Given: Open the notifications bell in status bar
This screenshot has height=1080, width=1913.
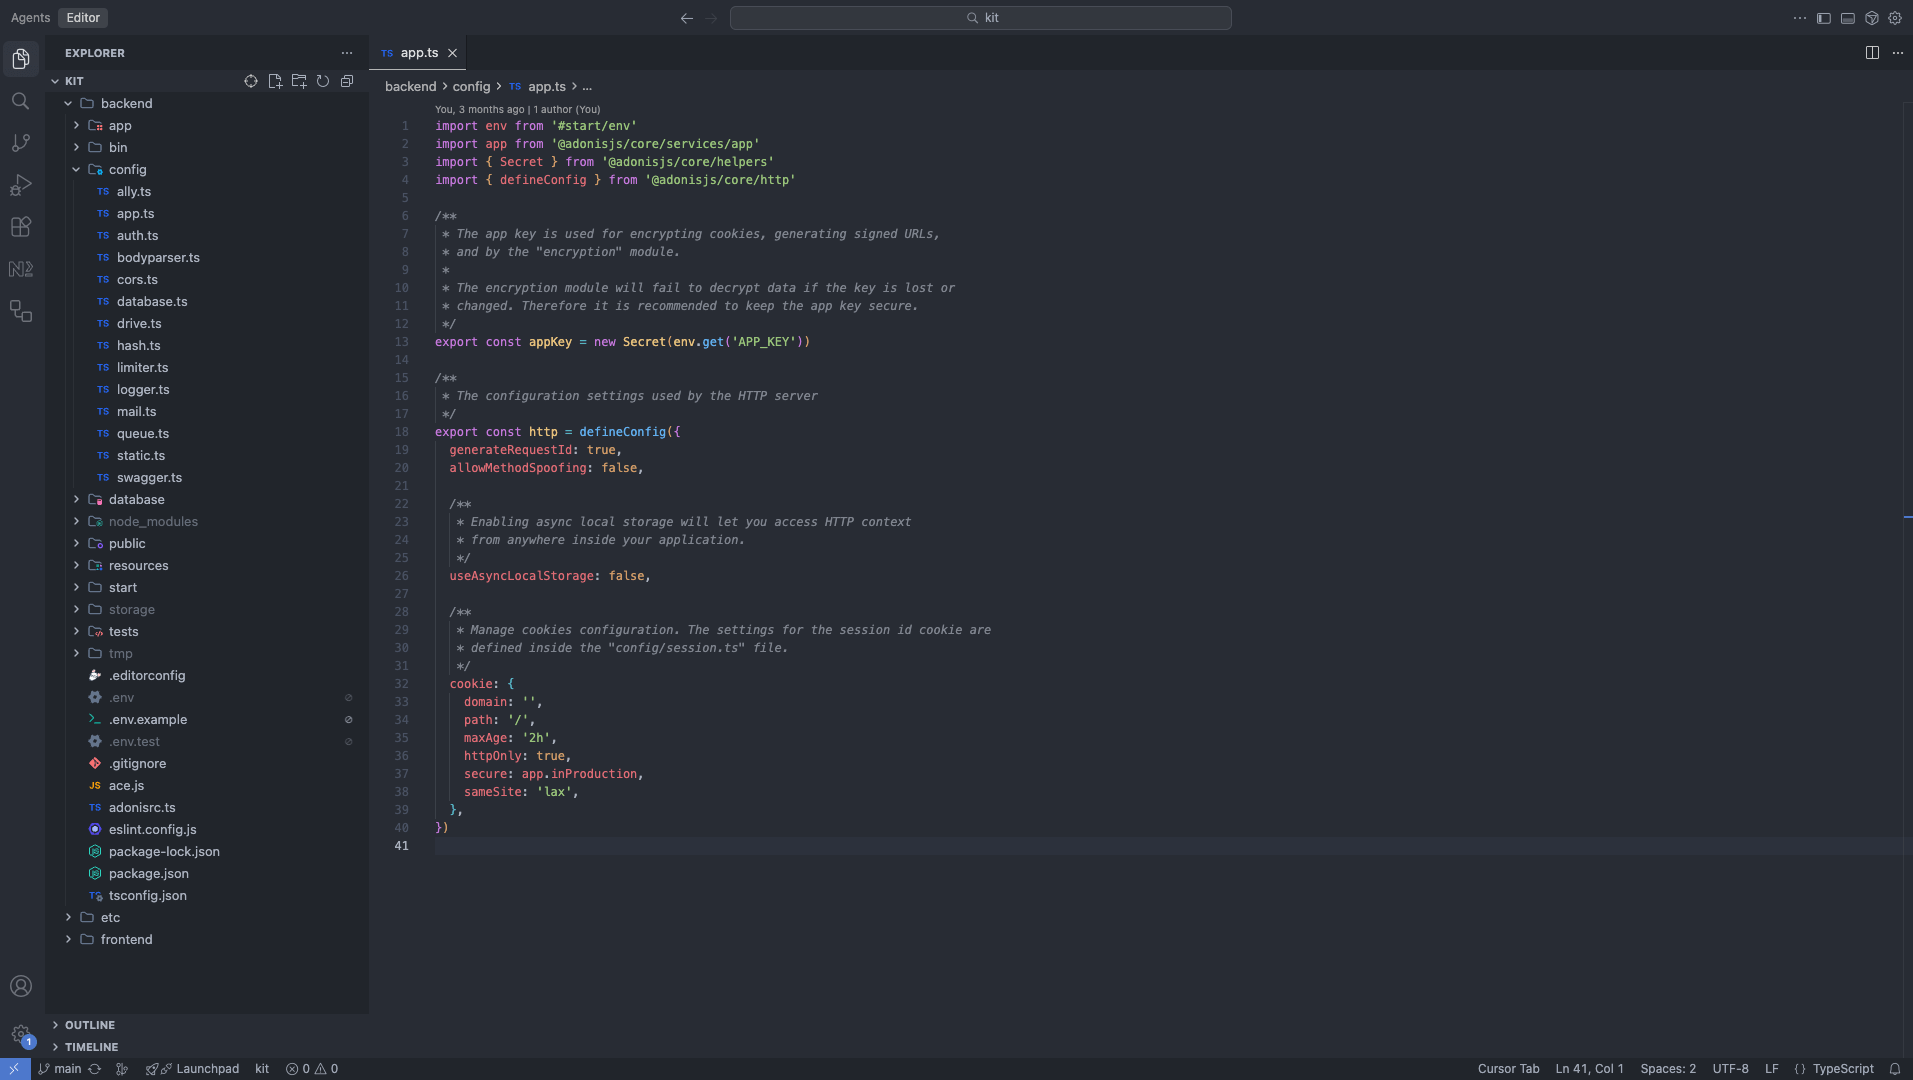Looking at the screenshot, I should click(x=1894, y=1069).
